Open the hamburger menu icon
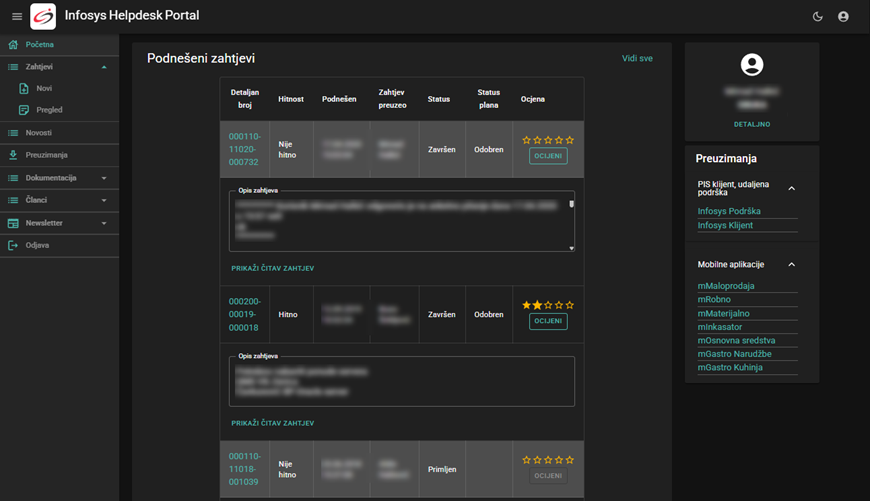 17,17
